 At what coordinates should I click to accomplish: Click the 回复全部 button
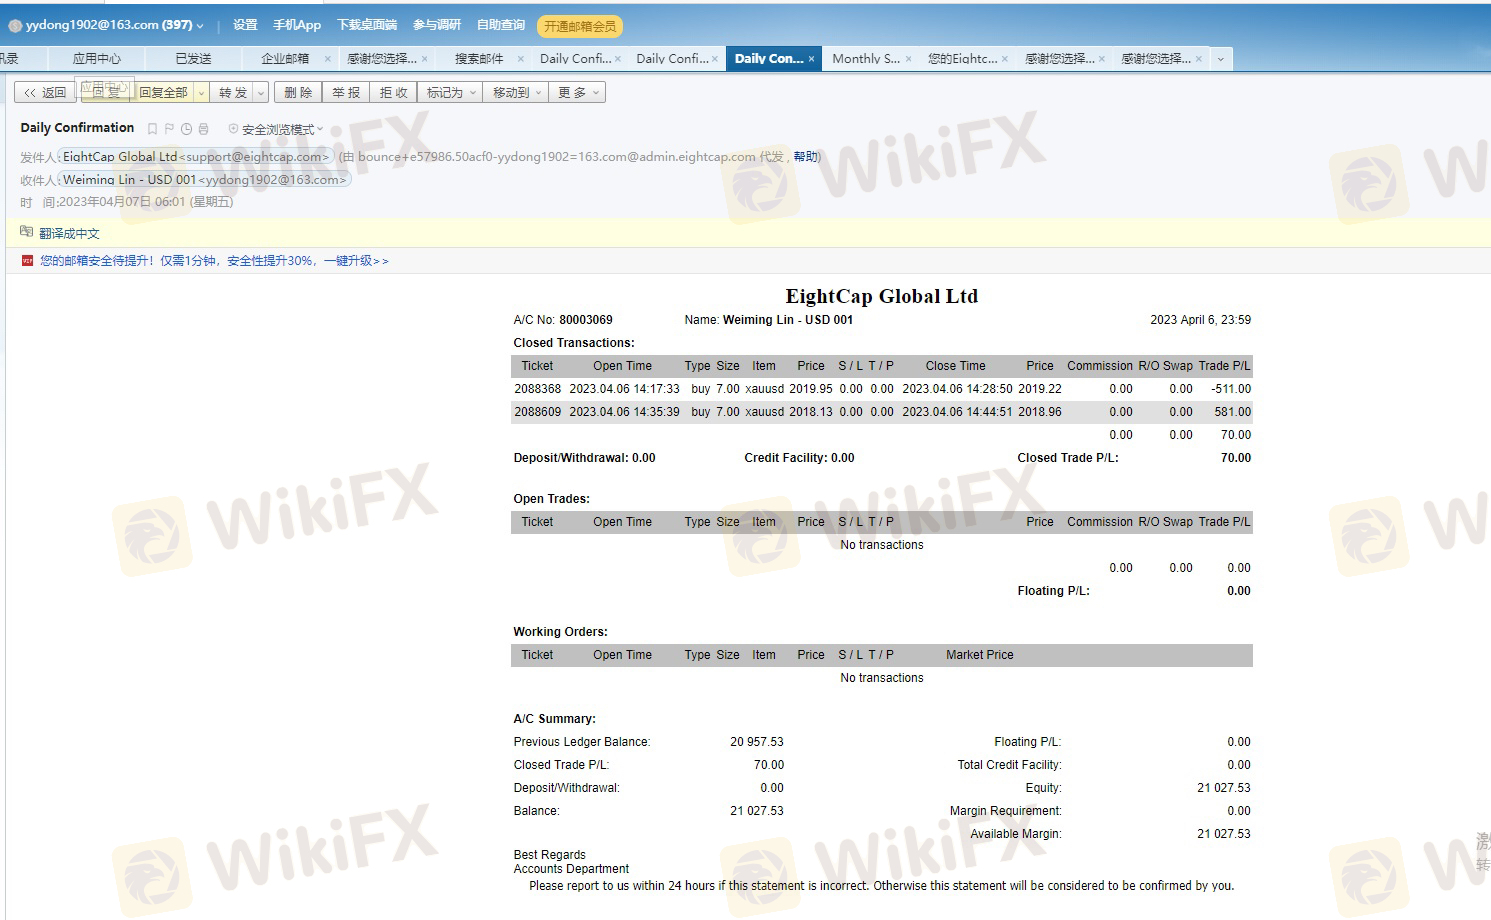tap(163, 93)
